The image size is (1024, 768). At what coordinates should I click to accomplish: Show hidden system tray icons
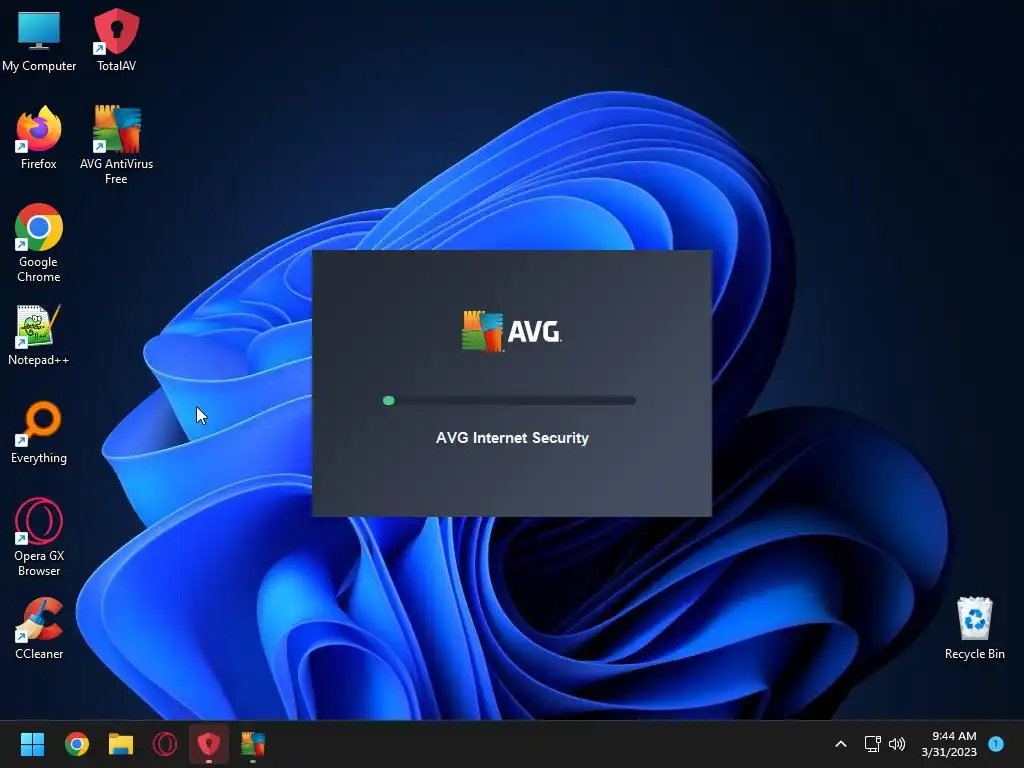coord(841,744)
